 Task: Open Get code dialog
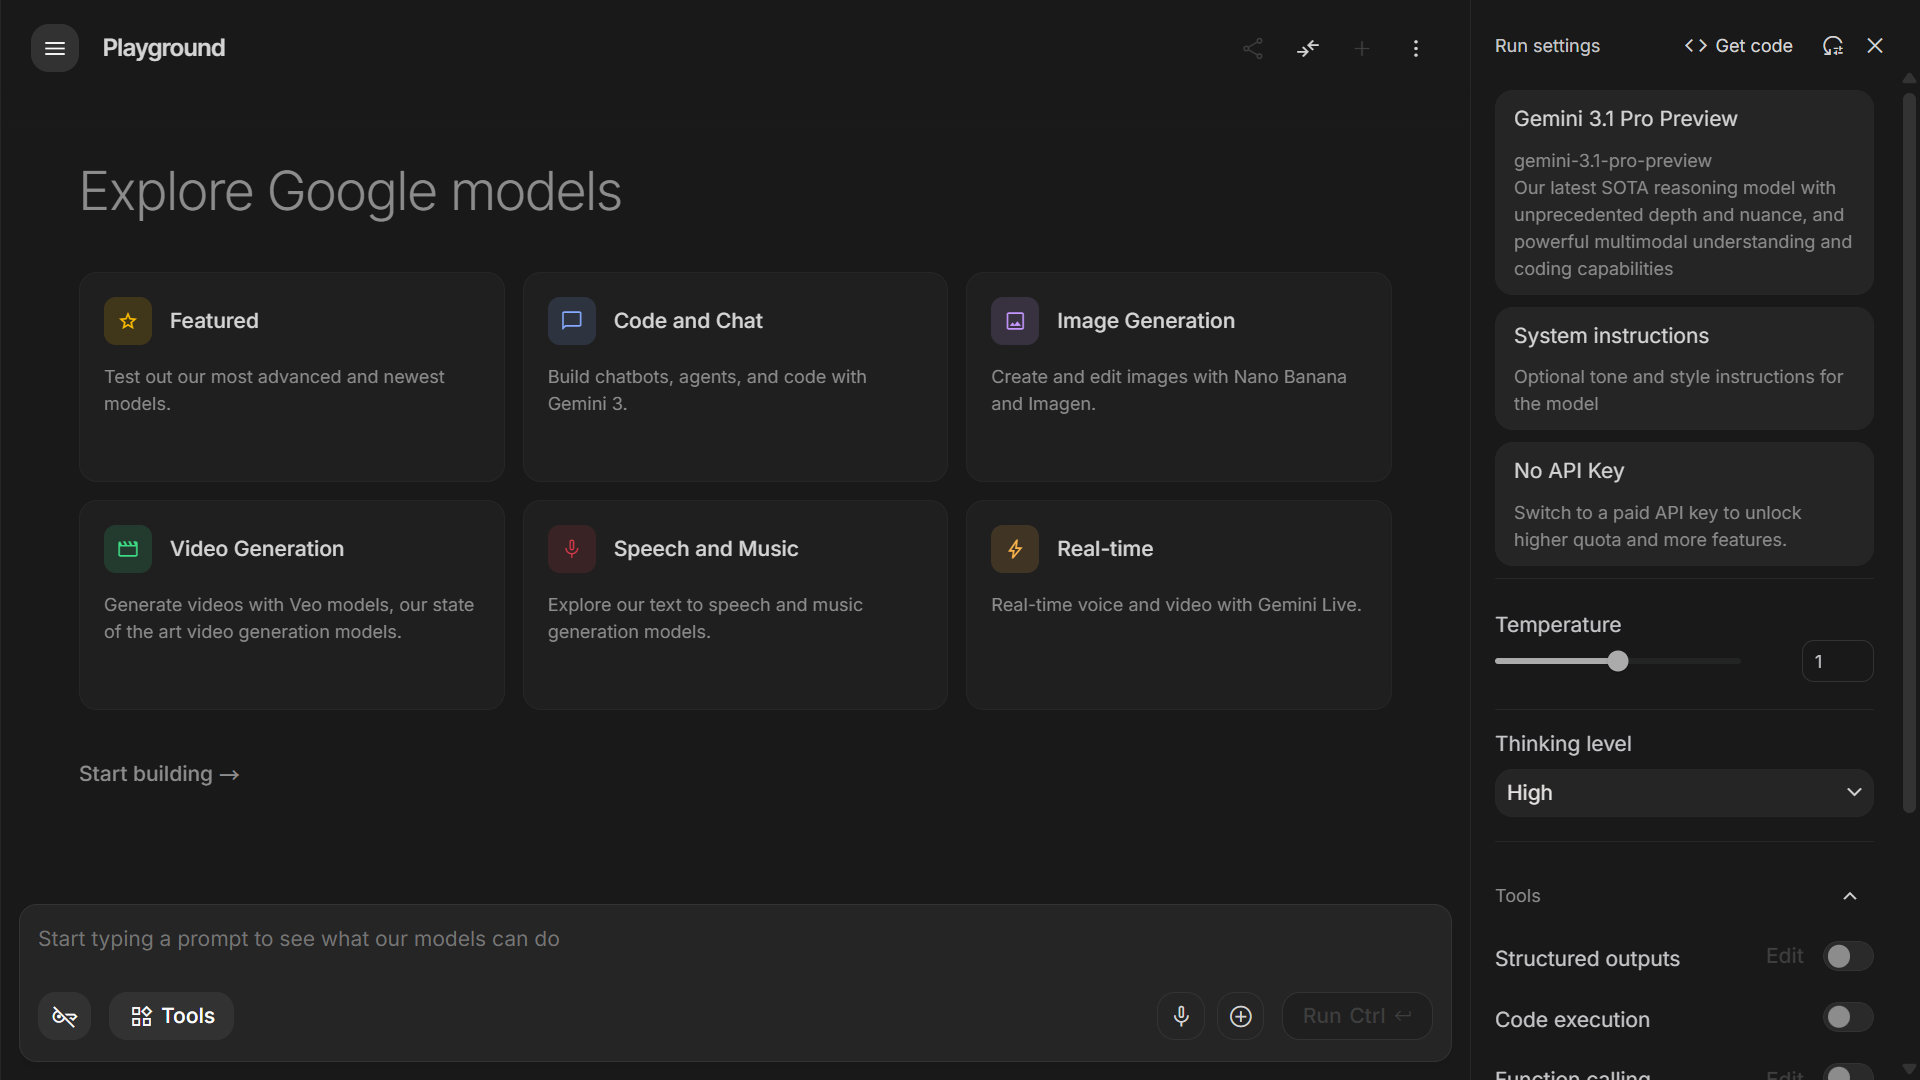pos(1739,46)
